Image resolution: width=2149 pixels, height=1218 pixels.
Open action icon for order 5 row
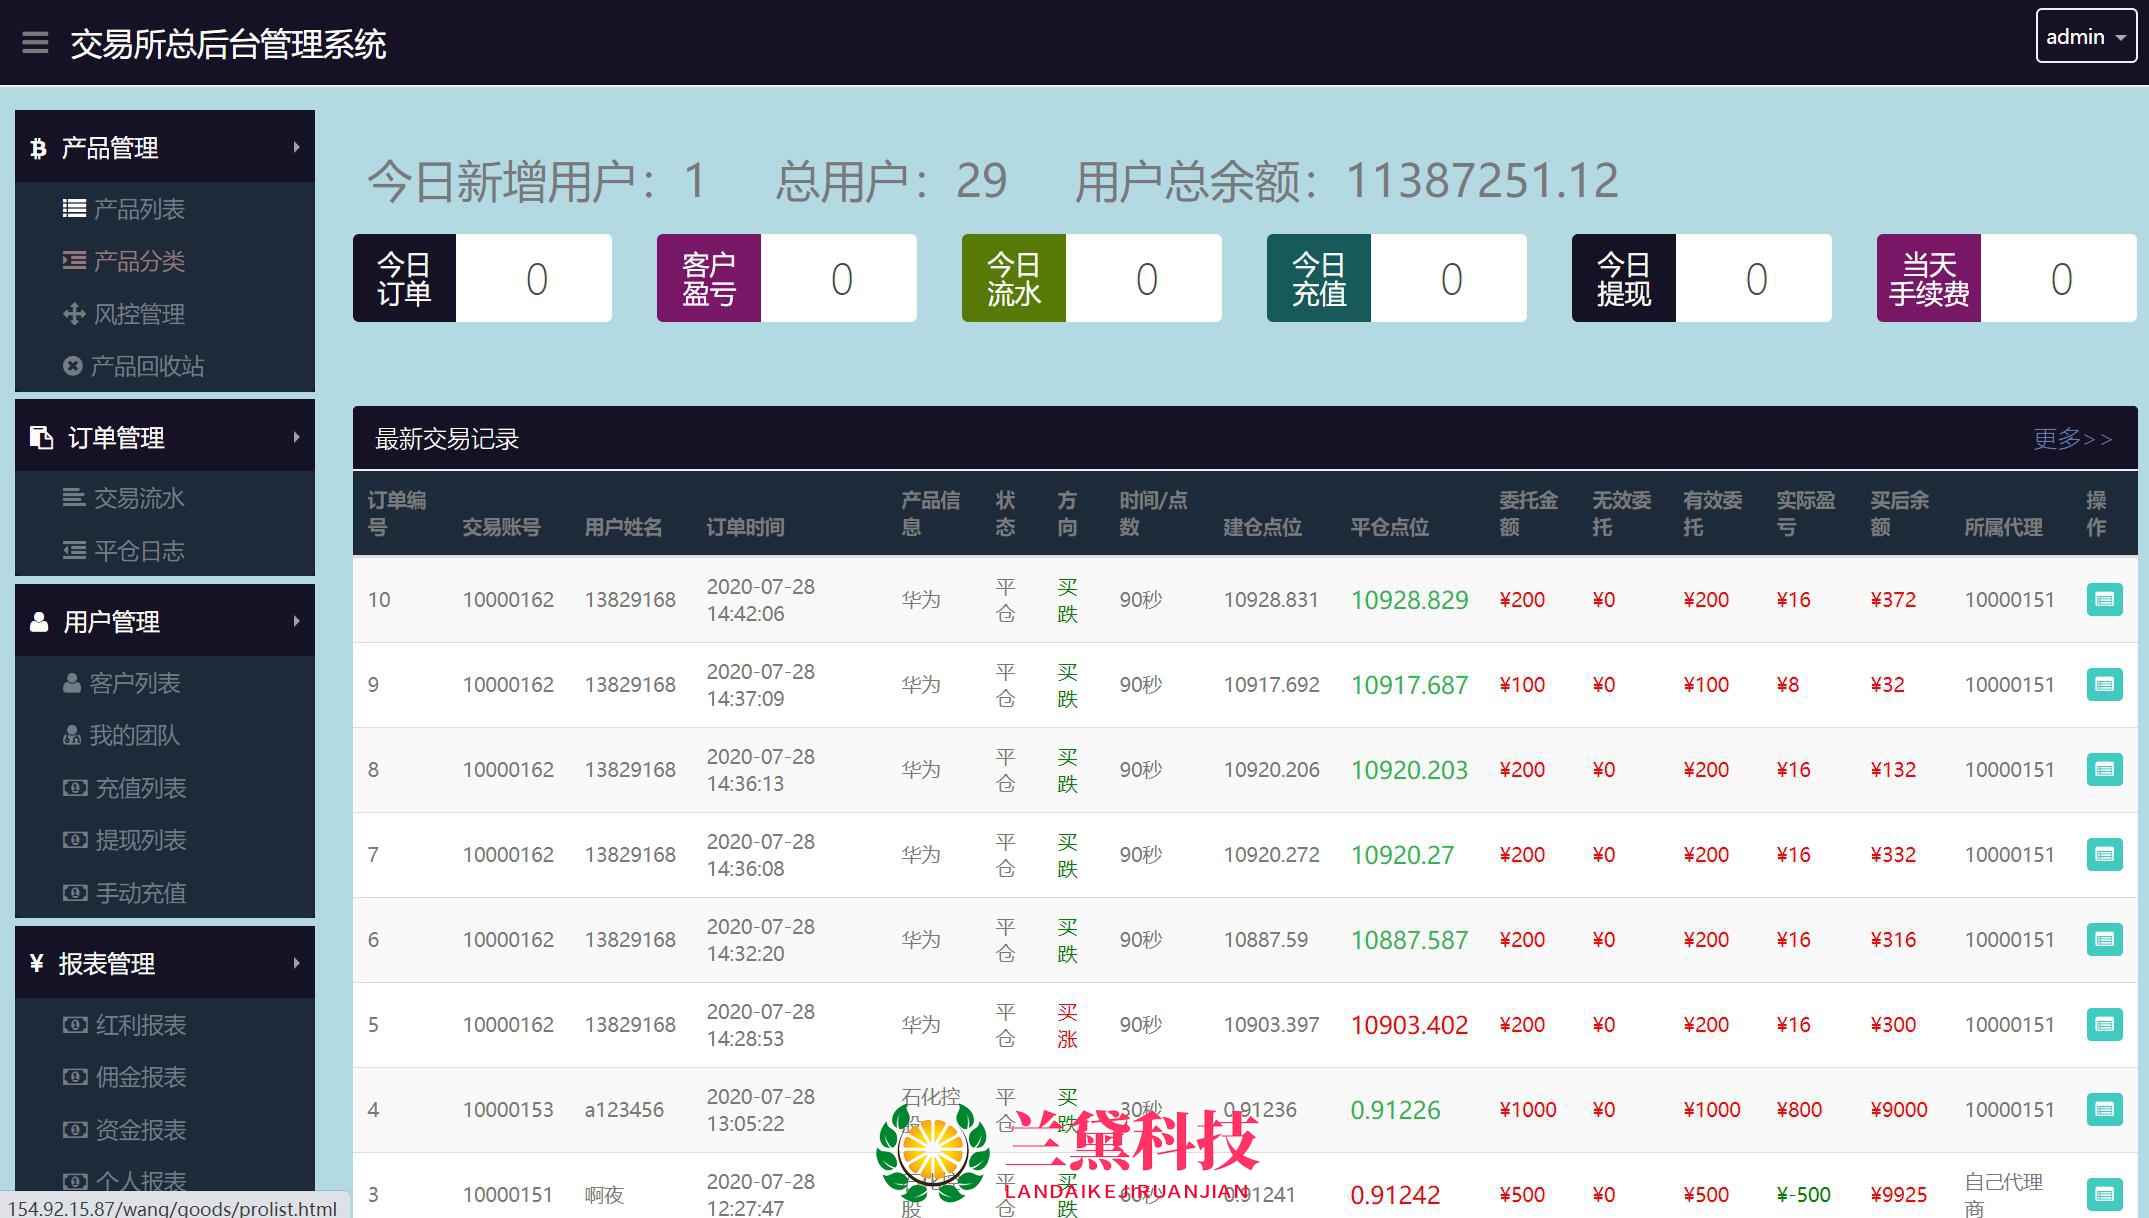2104,1025
